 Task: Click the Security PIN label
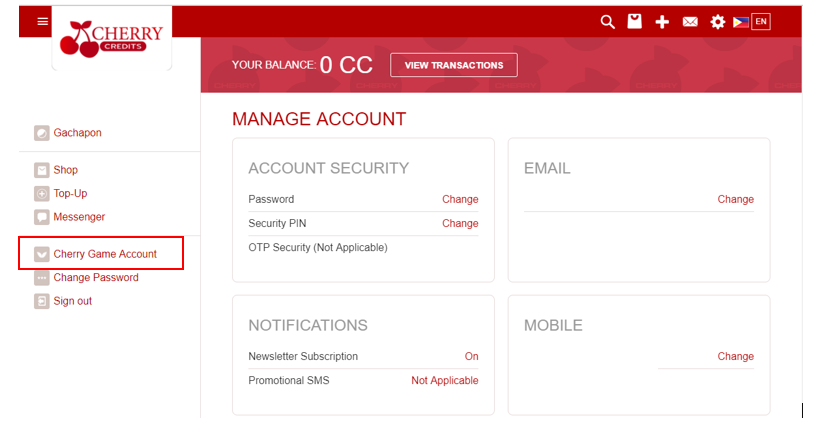[277, 223]
